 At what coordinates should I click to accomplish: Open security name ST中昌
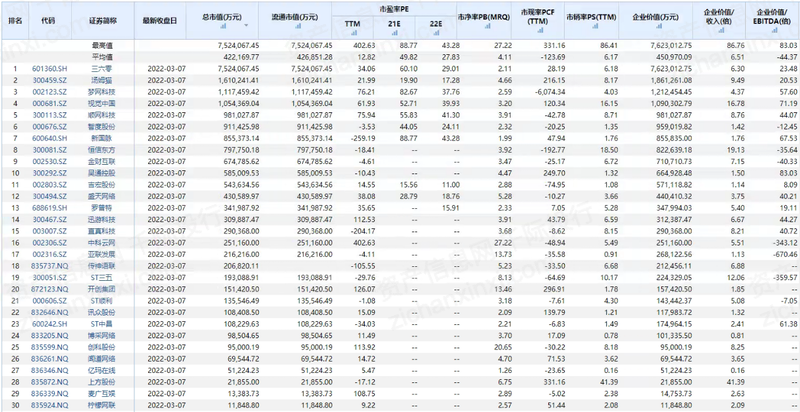[x=102, y=324]
